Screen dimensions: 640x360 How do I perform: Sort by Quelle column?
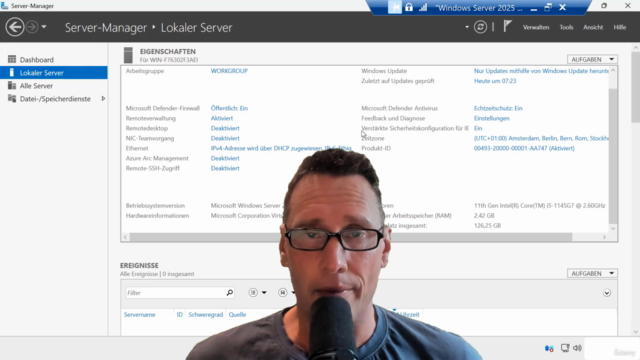[237, 314]
